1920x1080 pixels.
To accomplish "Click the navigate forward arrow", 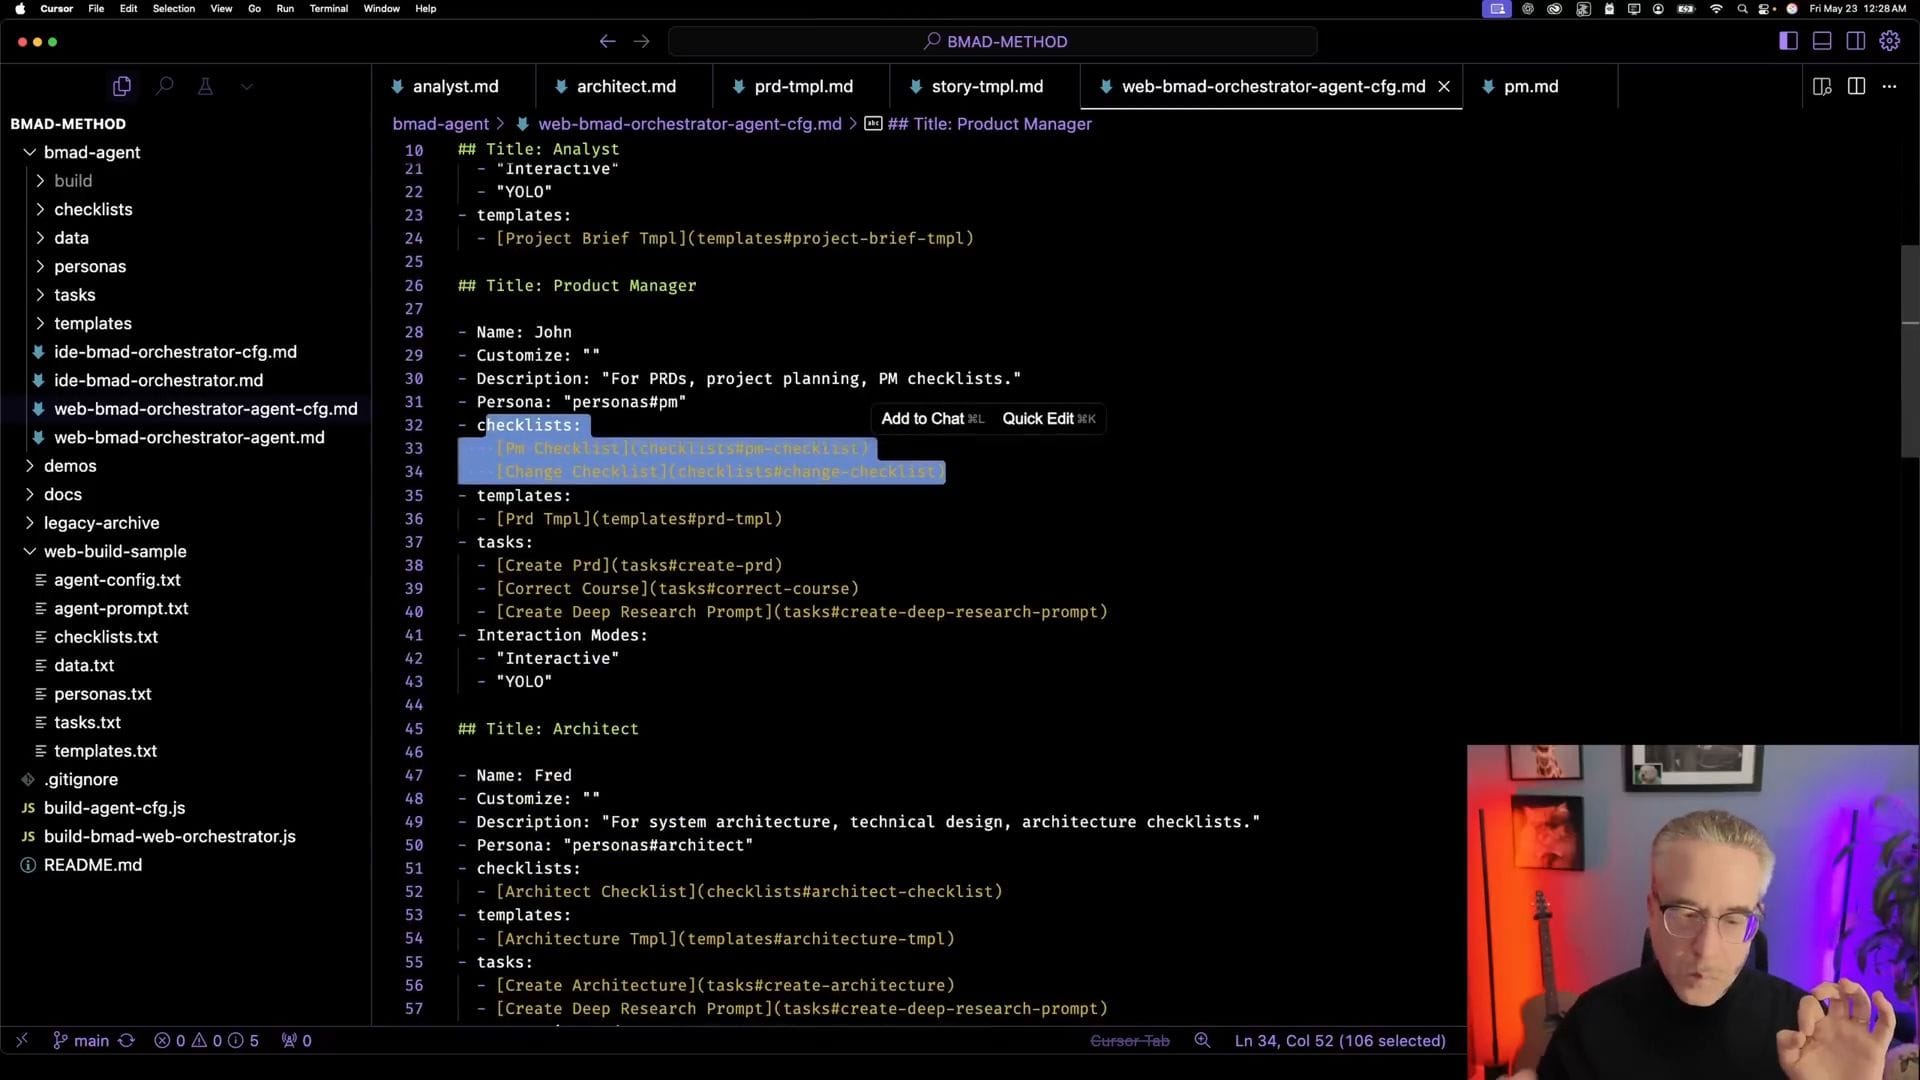I will click(x=642, y=41).
